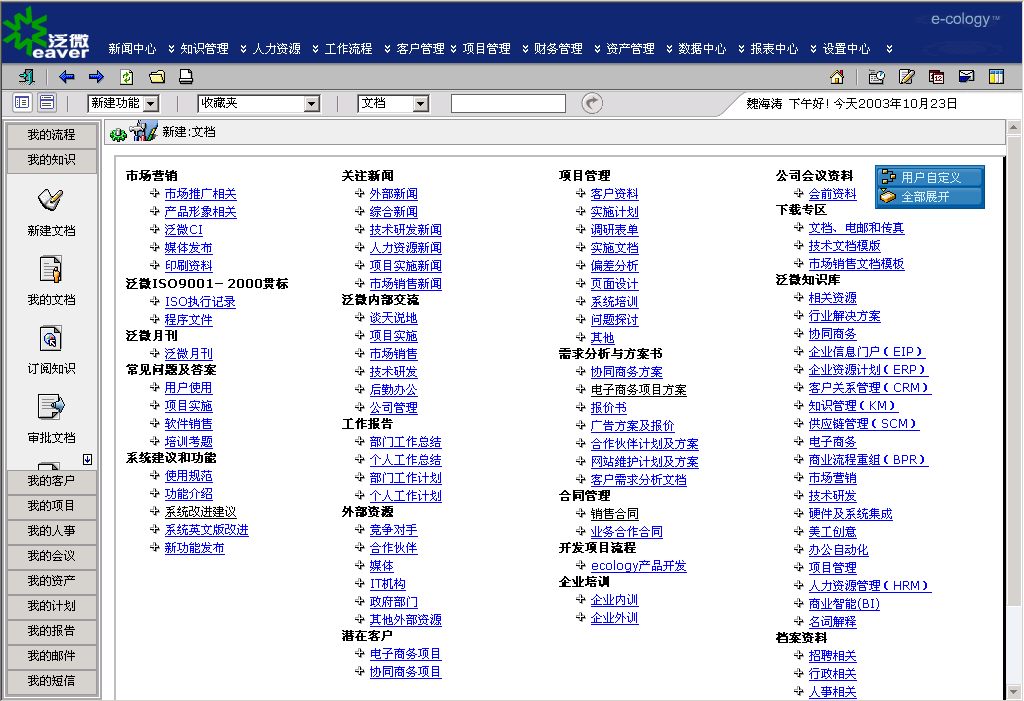Open the 资产管理 menu
Image resolution: width=1024 pixels, height=701 pixels.
click(630, 49)
